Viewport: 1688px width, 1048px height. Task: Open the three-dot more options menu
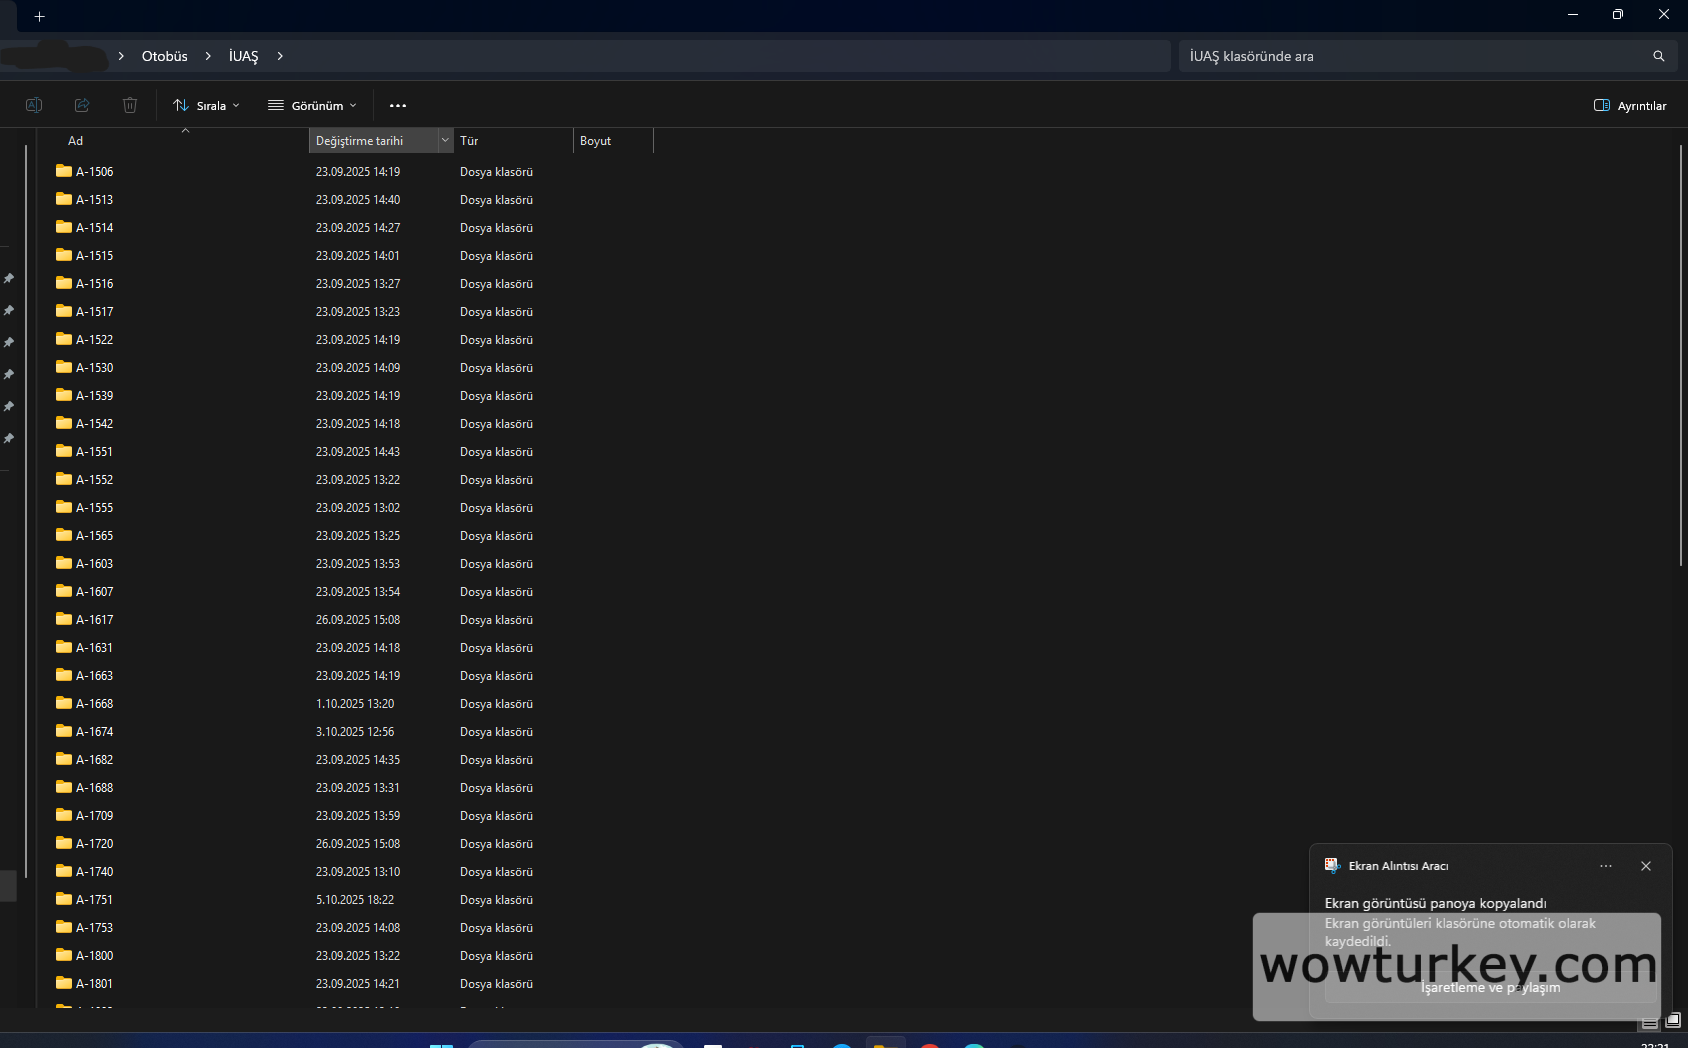(398, 105)
